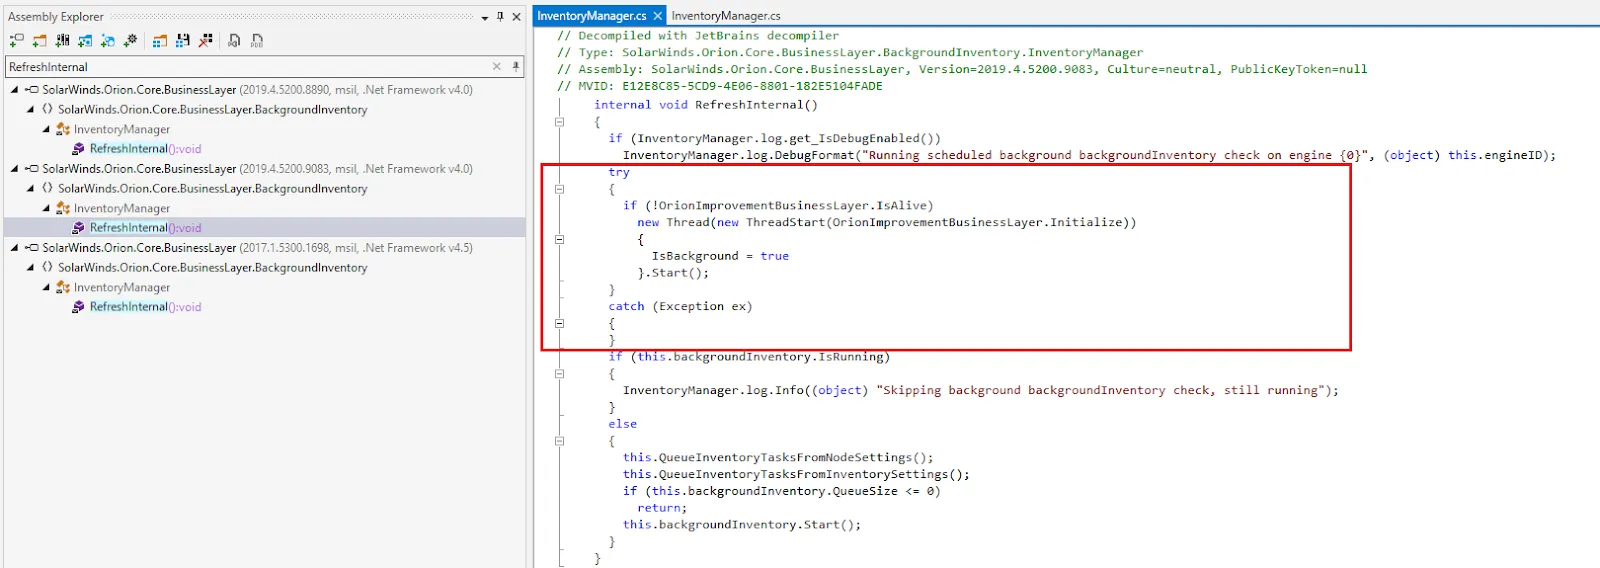Click the 'Skipping background' log.Info line

pos(981,391)
